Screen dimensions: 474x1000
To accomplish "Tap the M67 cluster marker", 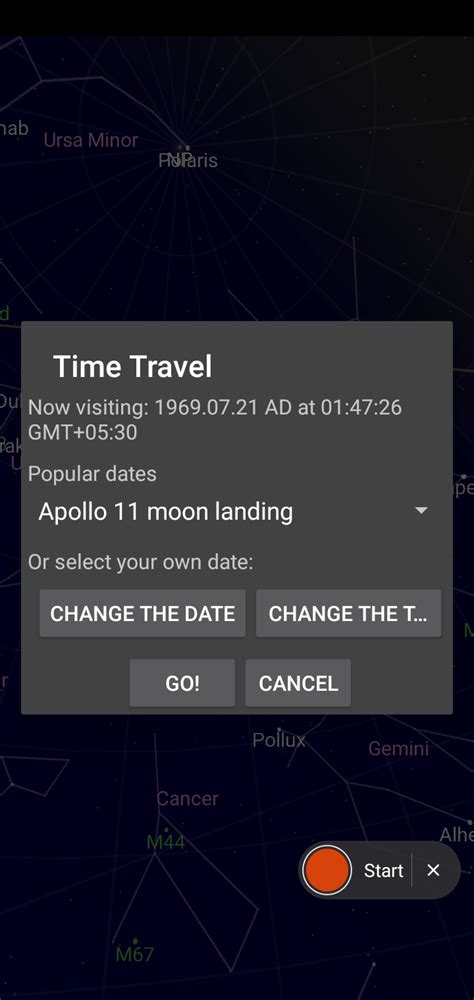I will pos(135,954).
